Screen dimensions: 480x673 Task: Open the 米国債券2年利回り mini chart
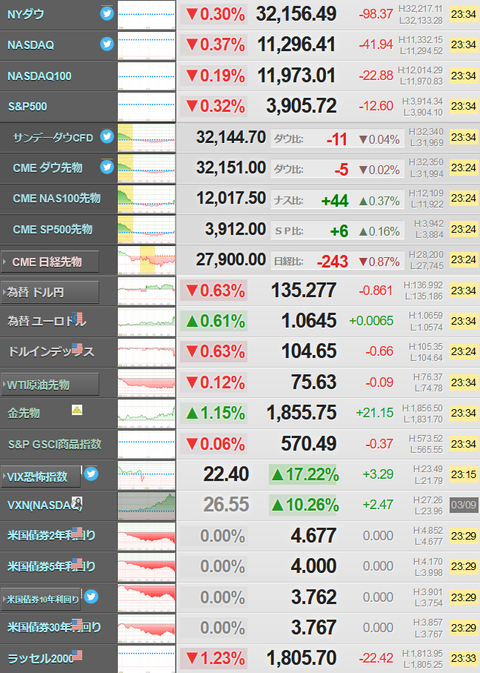pyautogui.click(x=146, y=536)
